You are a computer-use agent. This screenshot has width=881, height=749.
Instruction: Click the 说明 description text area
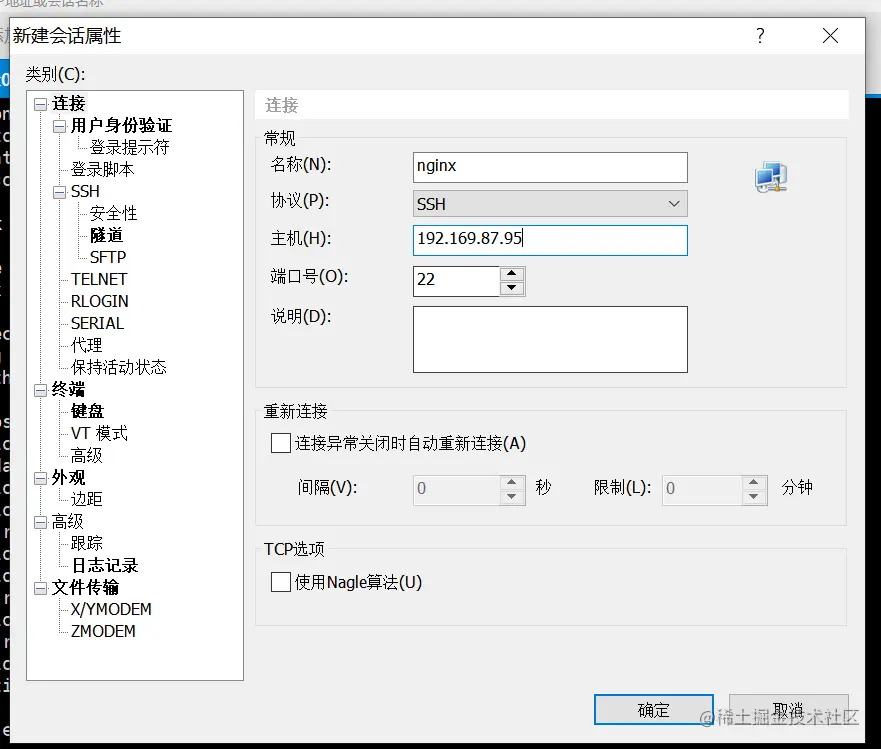(x=550, y=339)
